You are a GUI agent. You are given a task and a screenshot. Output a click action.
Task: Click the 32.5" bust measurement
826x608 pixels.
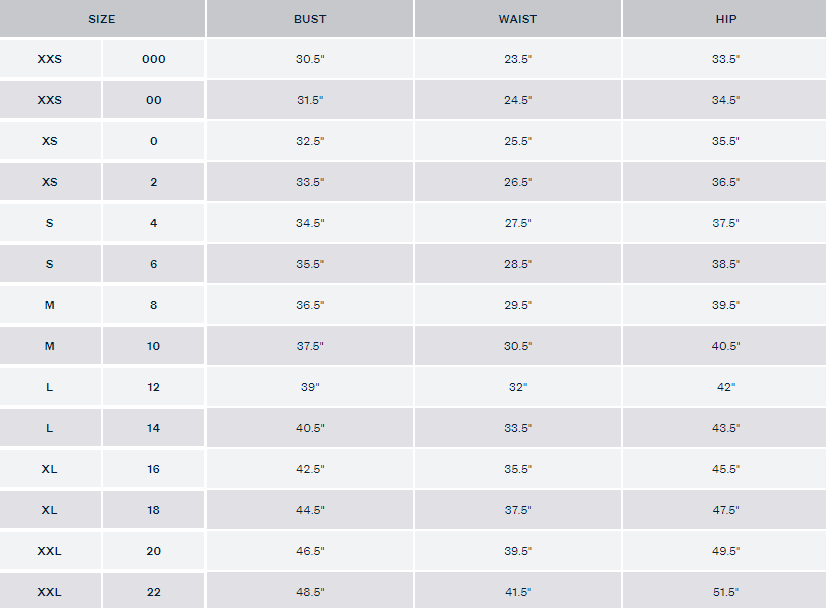[x=310, y=141]
